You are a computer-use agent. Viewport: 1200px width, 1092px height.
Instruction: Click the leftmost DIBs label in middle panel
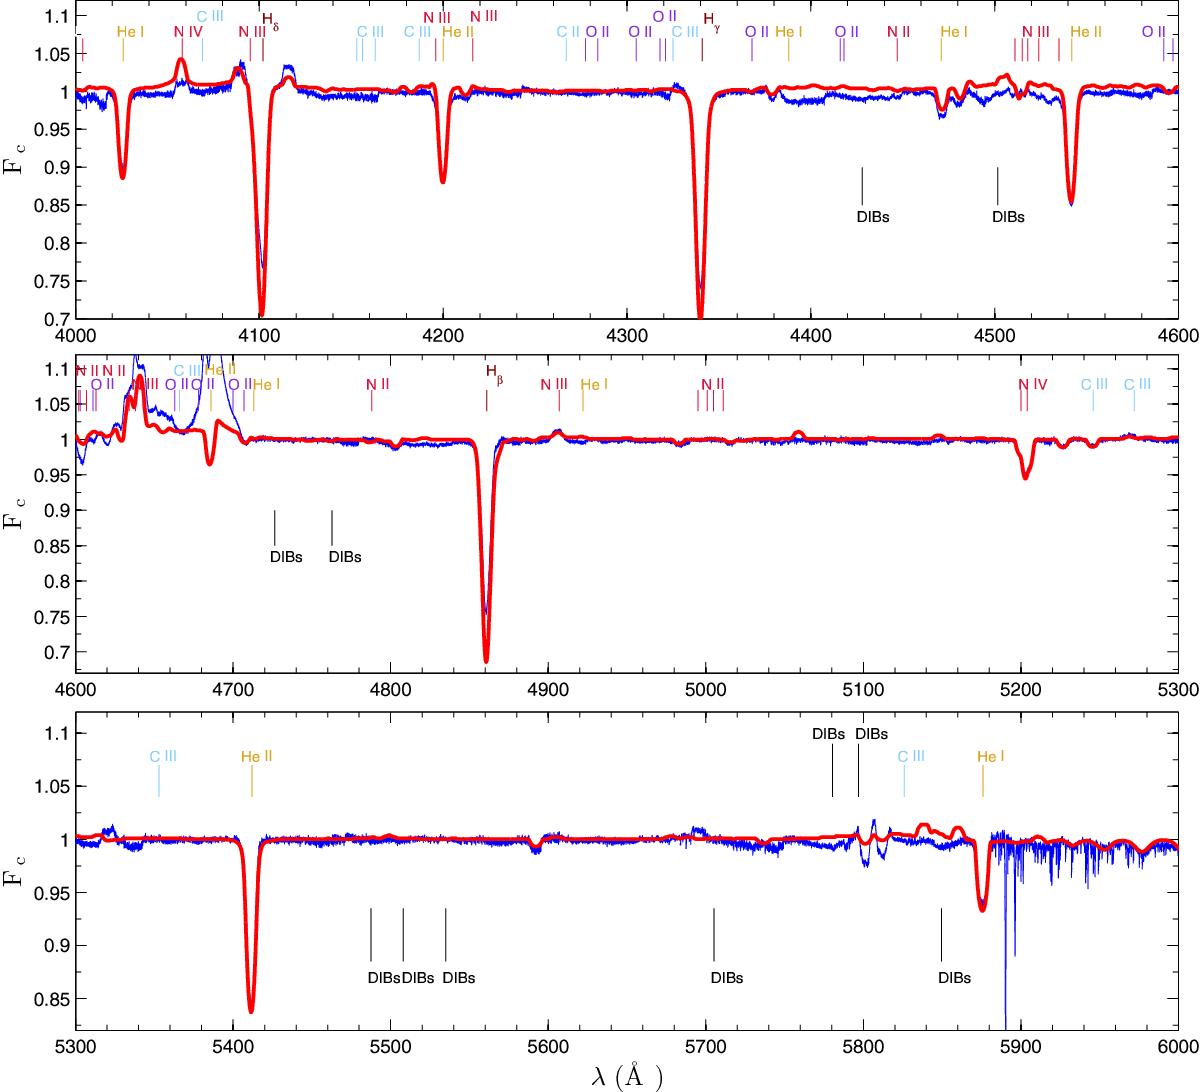[286, 557]
